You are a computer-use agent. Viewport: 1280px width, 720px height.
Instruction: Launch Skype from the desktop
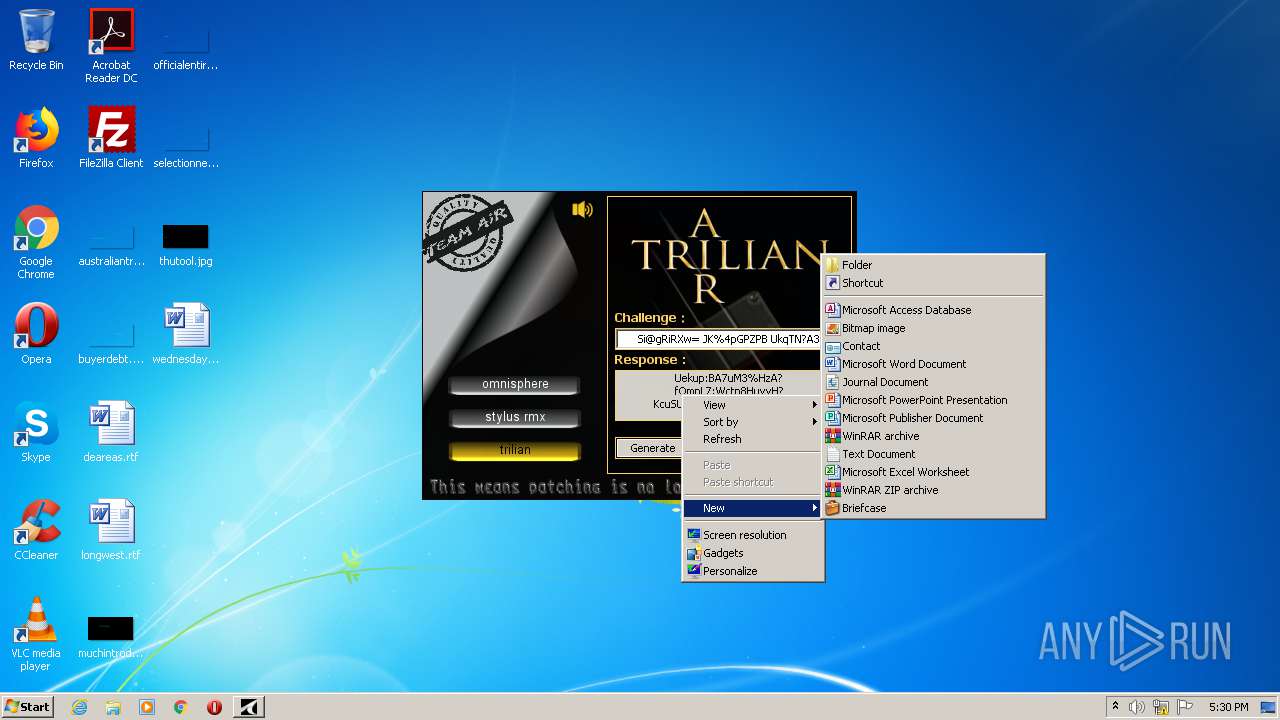click(x=36, y=432)
